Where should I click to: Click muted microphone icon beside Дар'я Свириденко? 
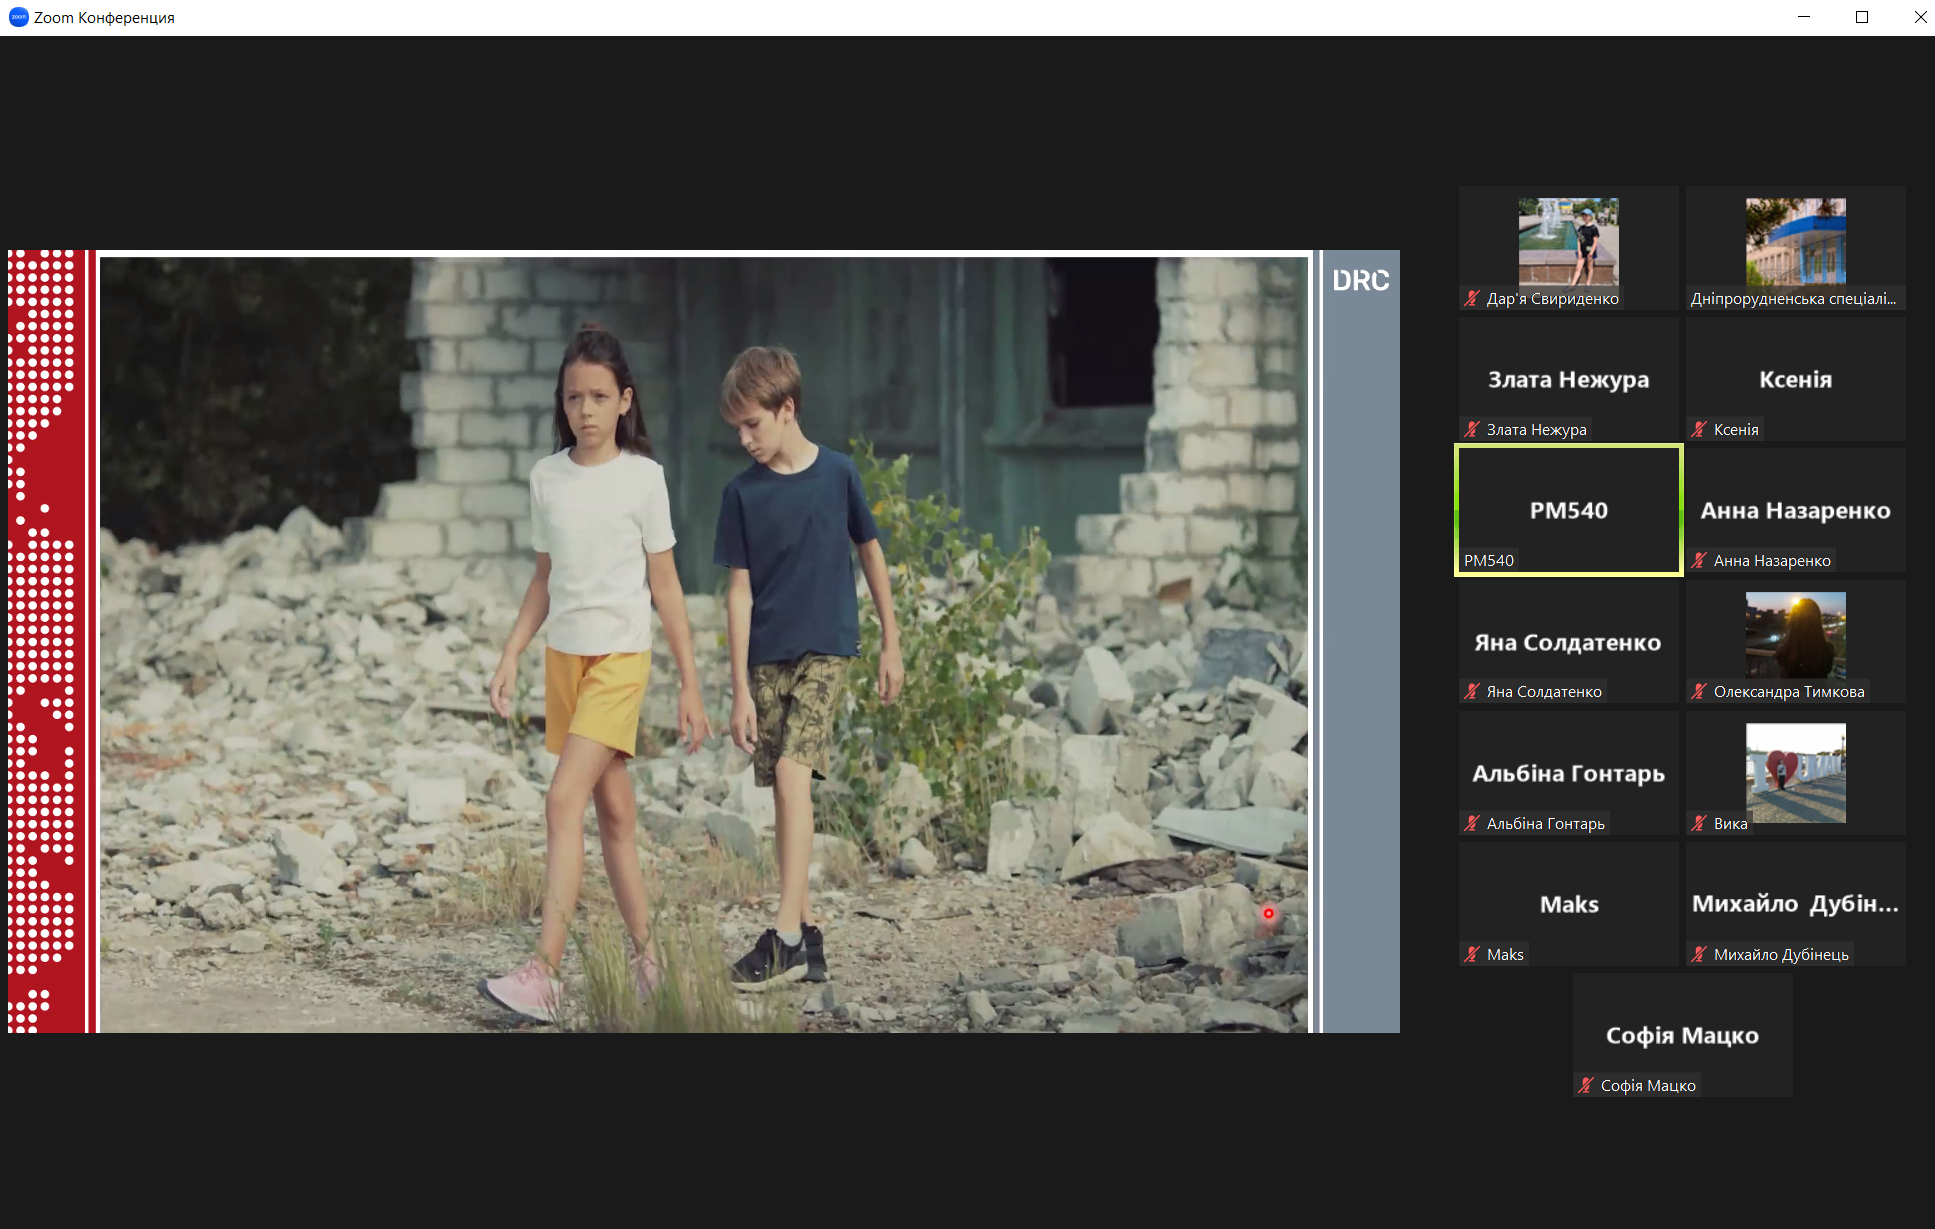[1472, 298]
